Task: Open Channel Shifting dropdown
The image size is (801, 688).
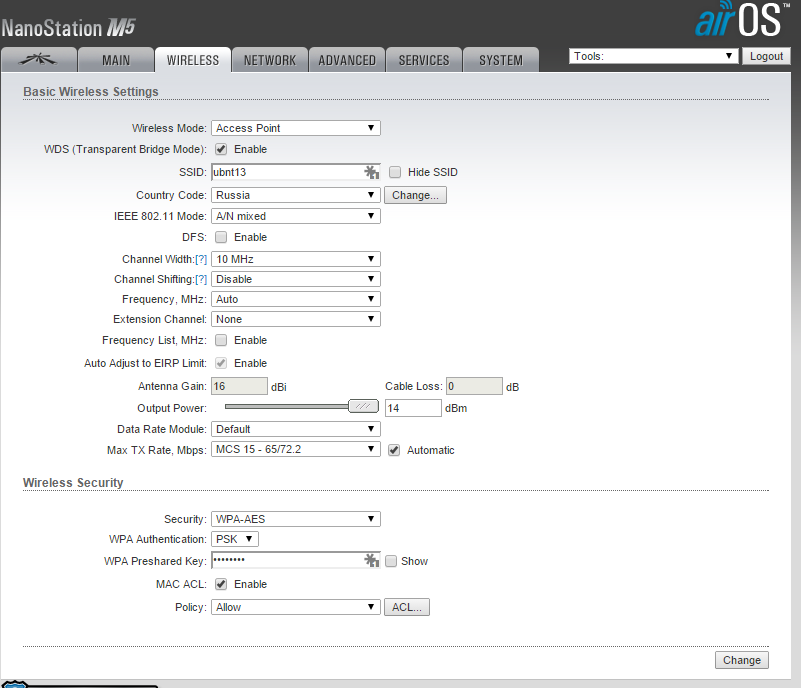Action: coord(296,279)
